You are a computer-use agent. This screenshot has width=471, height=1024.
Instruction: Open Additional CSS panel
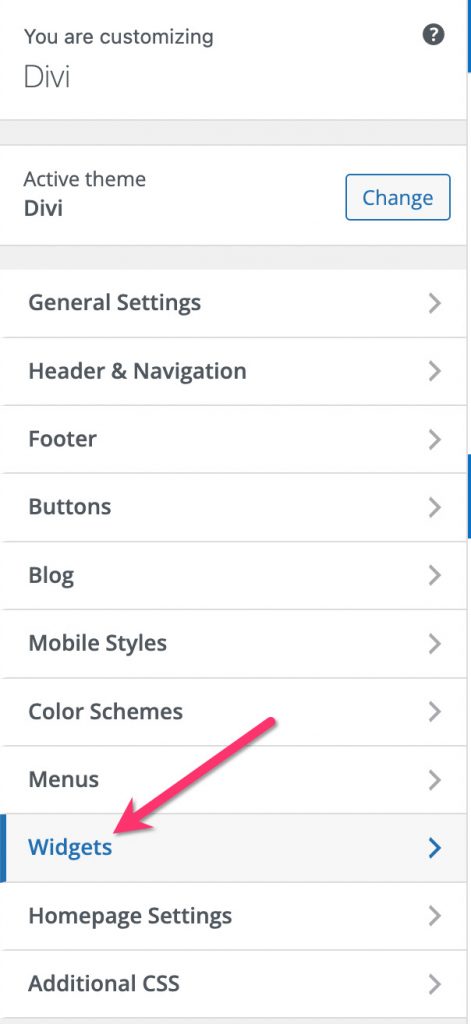tap(235, 984)
